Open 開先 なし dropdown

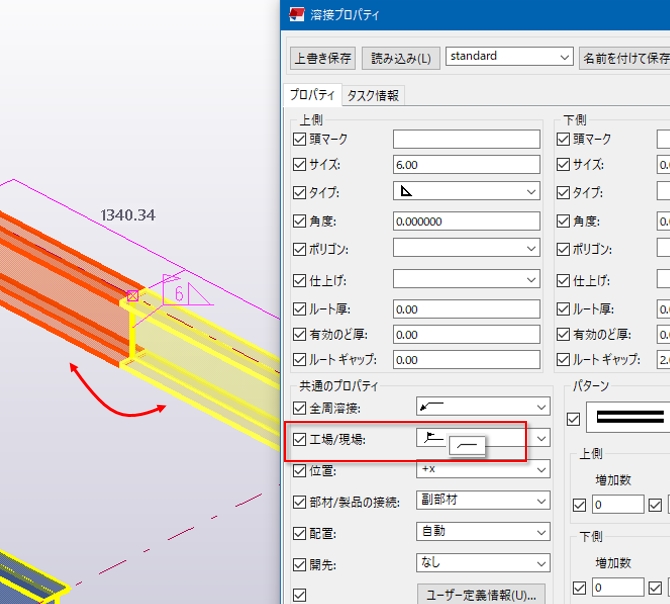[x=483, y=563]
